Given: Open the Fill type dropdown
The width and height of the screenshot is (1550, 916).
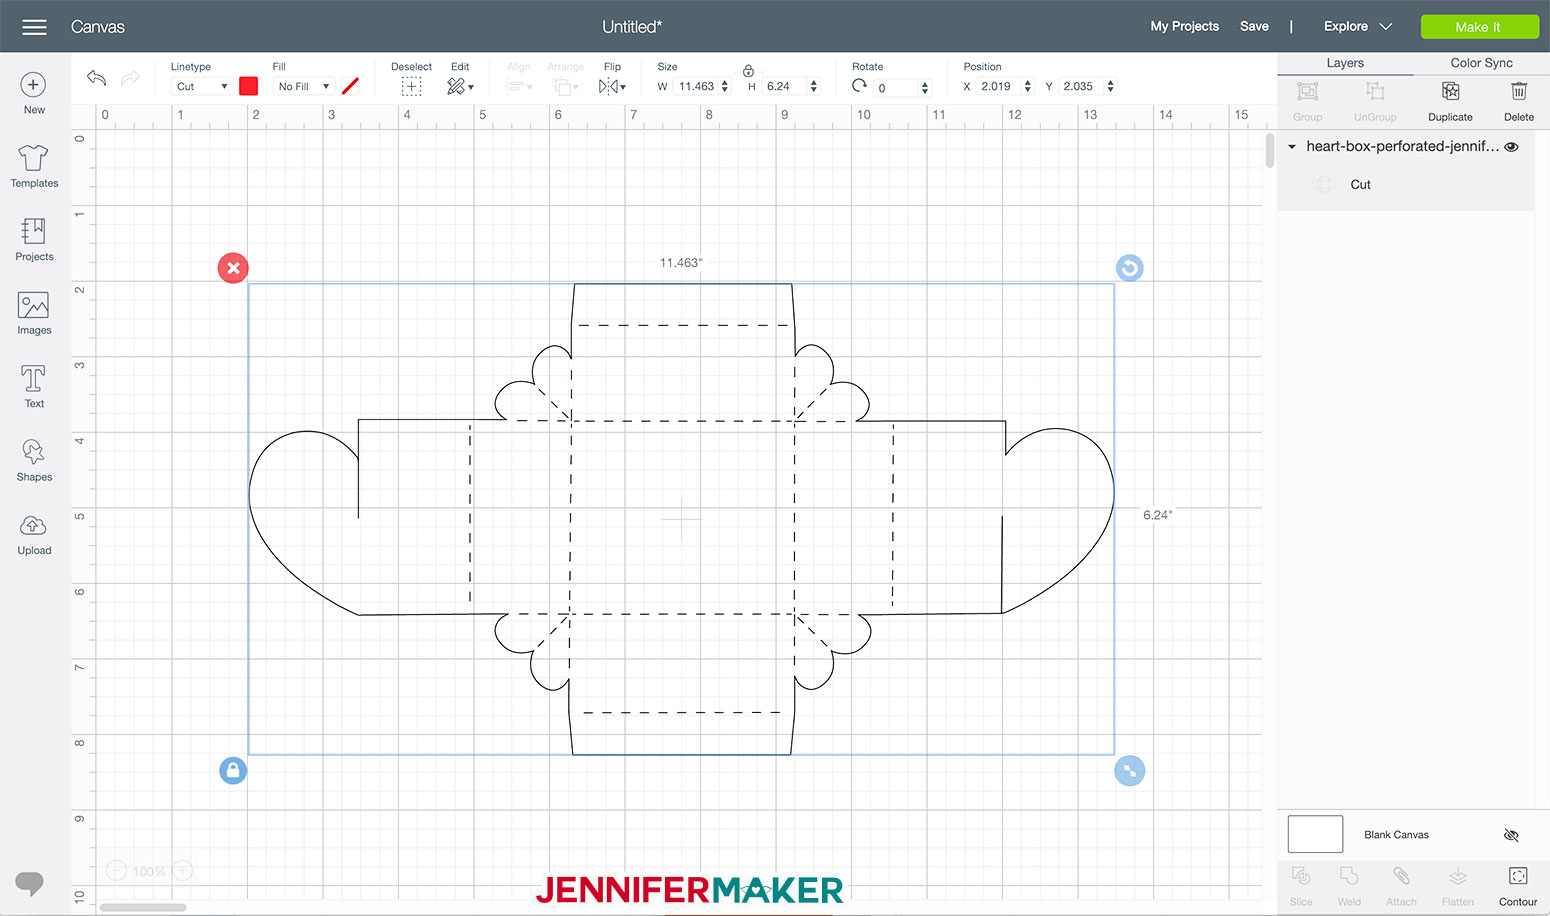Looking at the screenshot, I should pyautogui.click(x=303, y=87).
